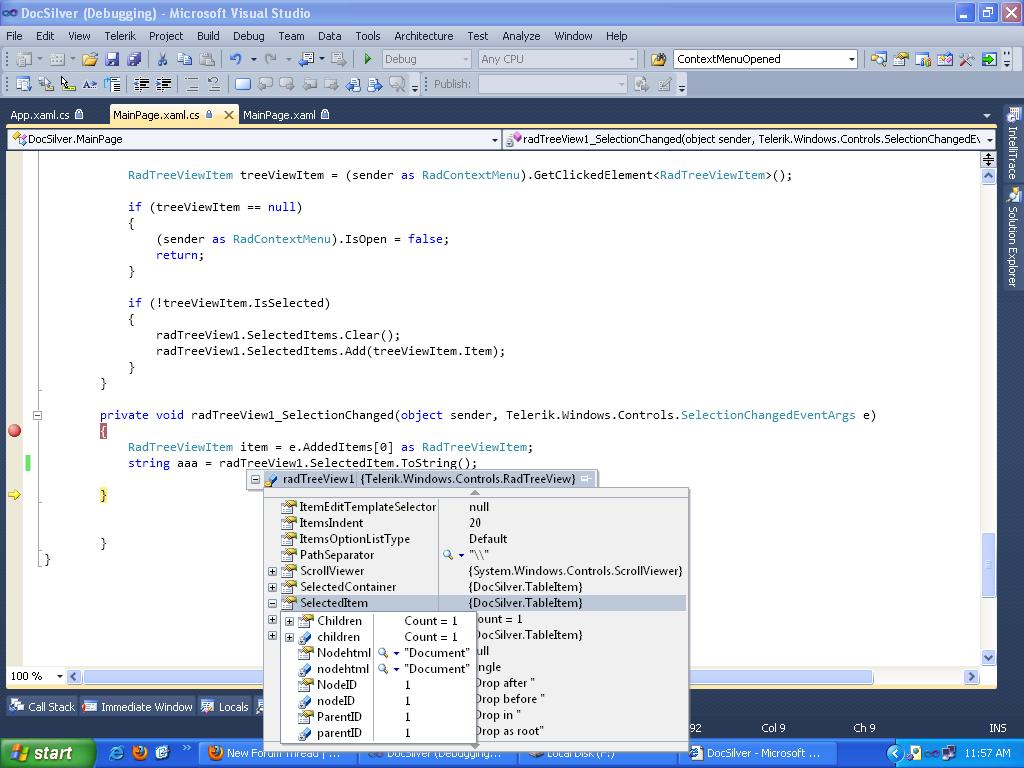
Task: Open the Debug configuration dropdown
Action: [x=425, y=59]
